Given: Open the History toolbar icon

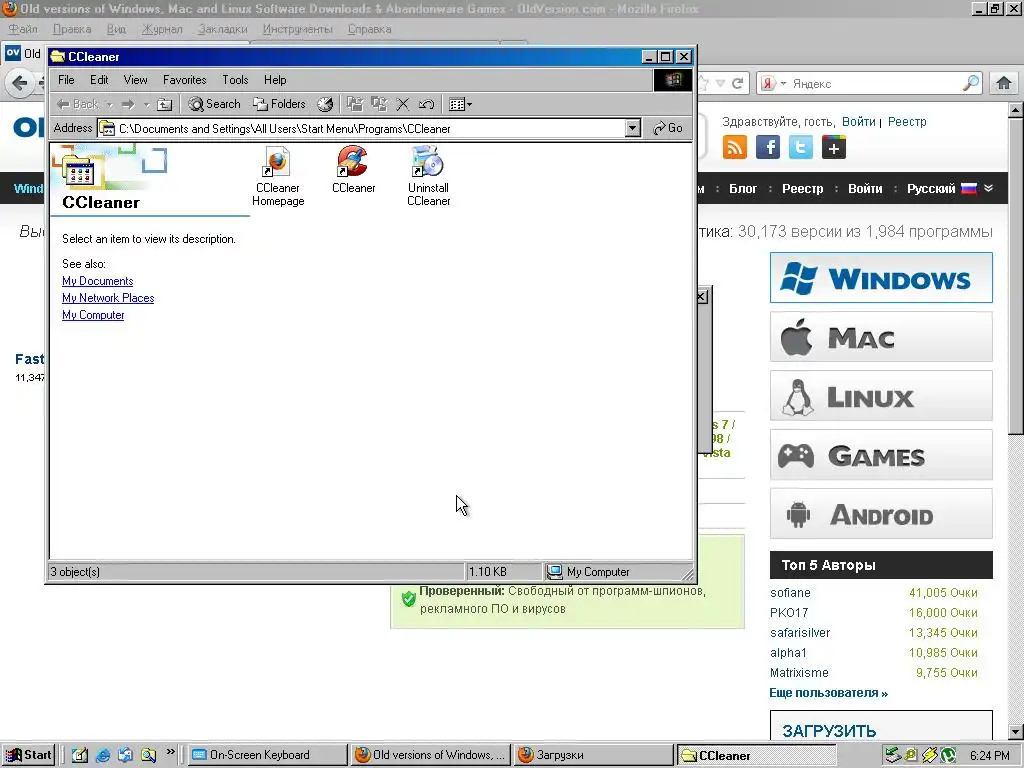Looking at the screenshot, I should pyautogui.click(x=325, y=104).
